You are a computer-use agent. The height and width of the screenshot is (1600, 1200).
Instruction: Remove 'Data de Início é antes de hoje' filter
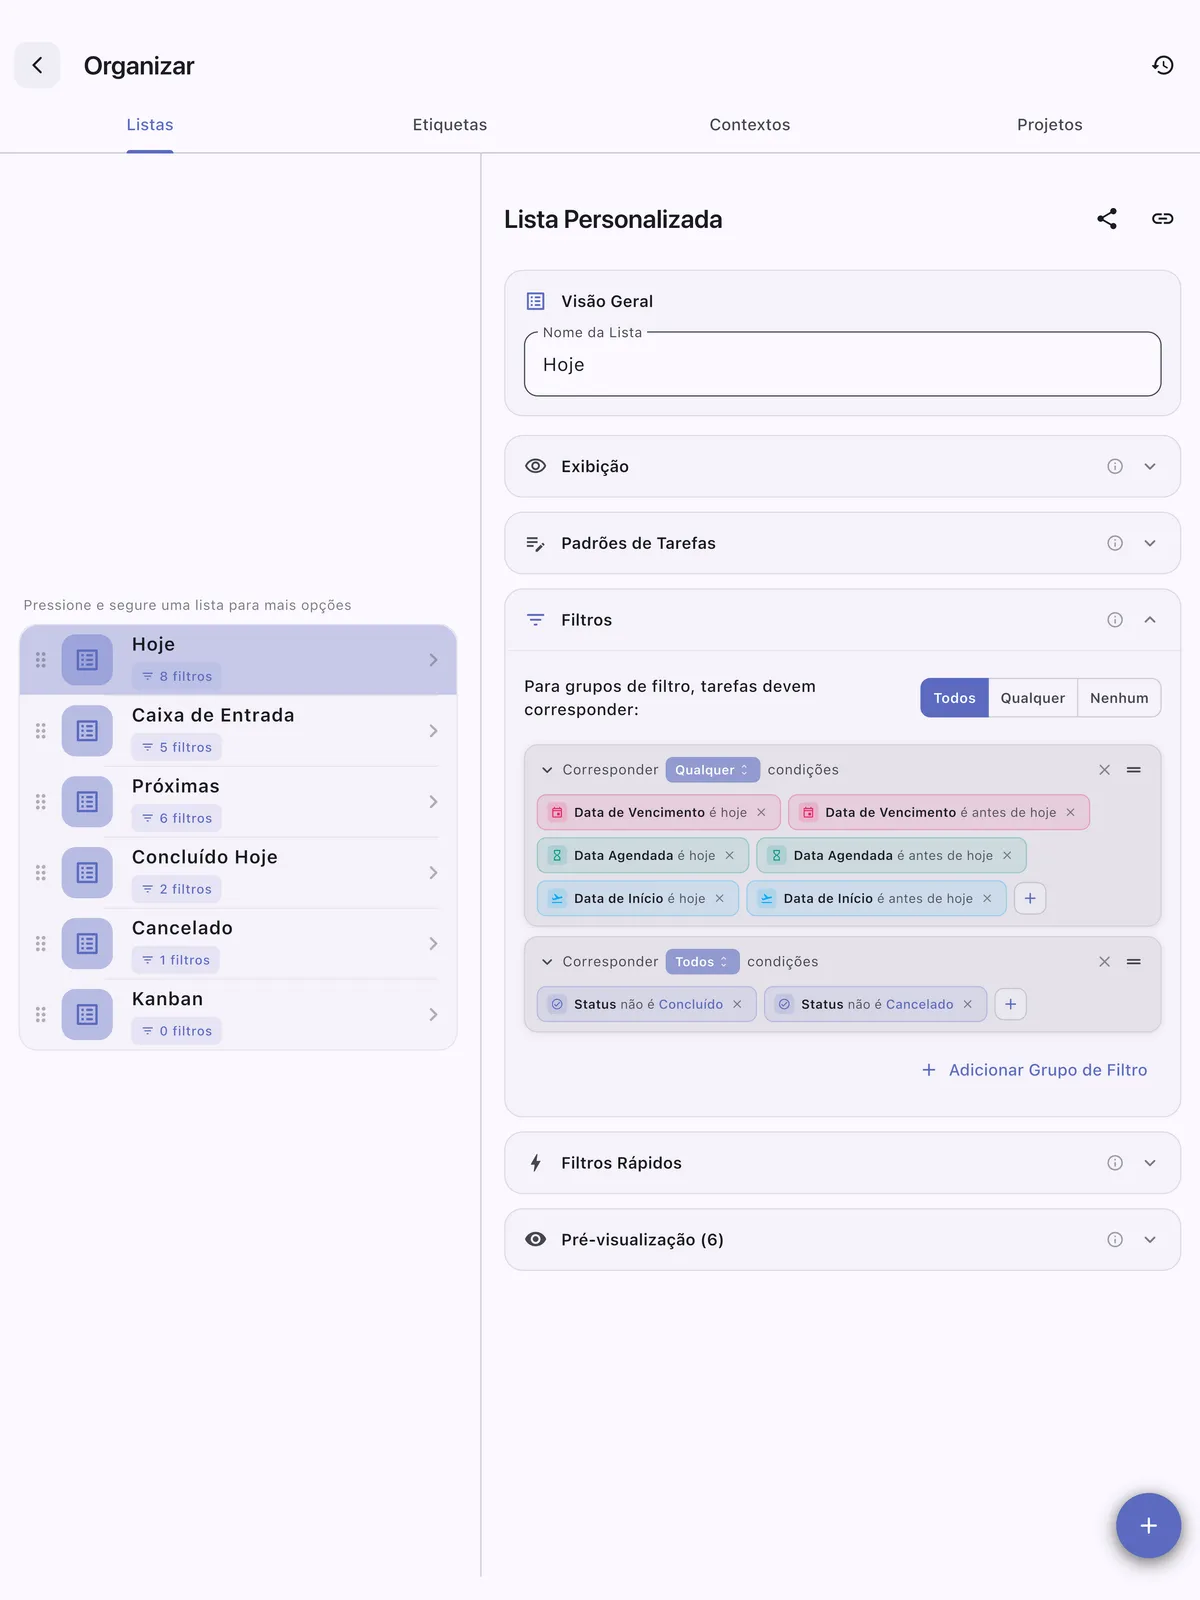[987, 899]
